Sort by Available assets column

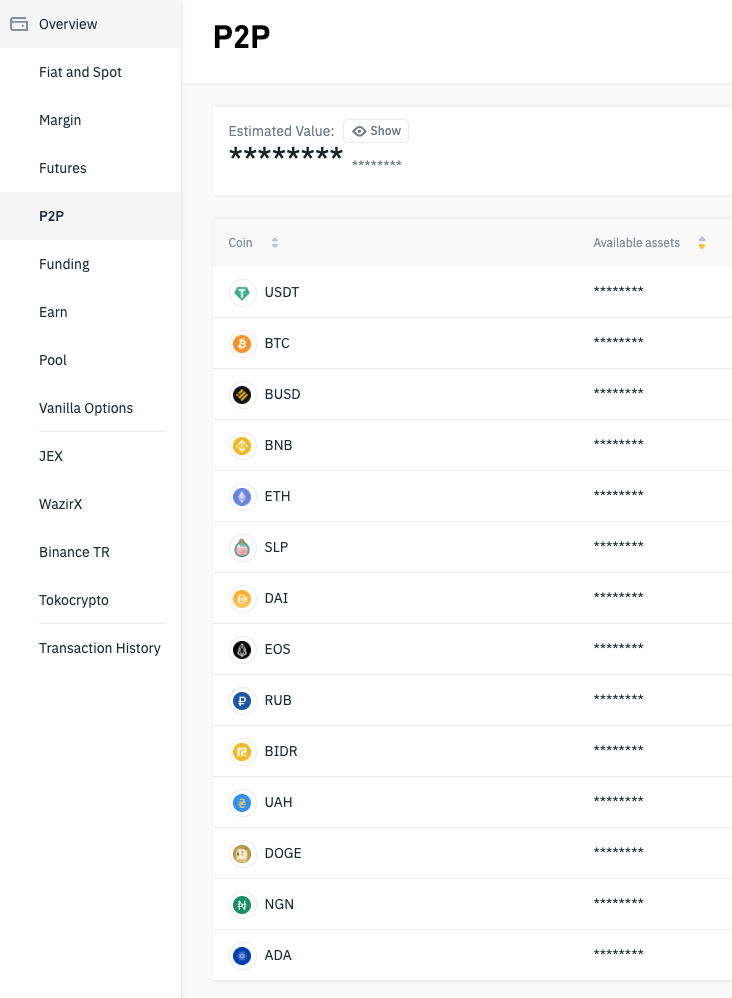701,242
